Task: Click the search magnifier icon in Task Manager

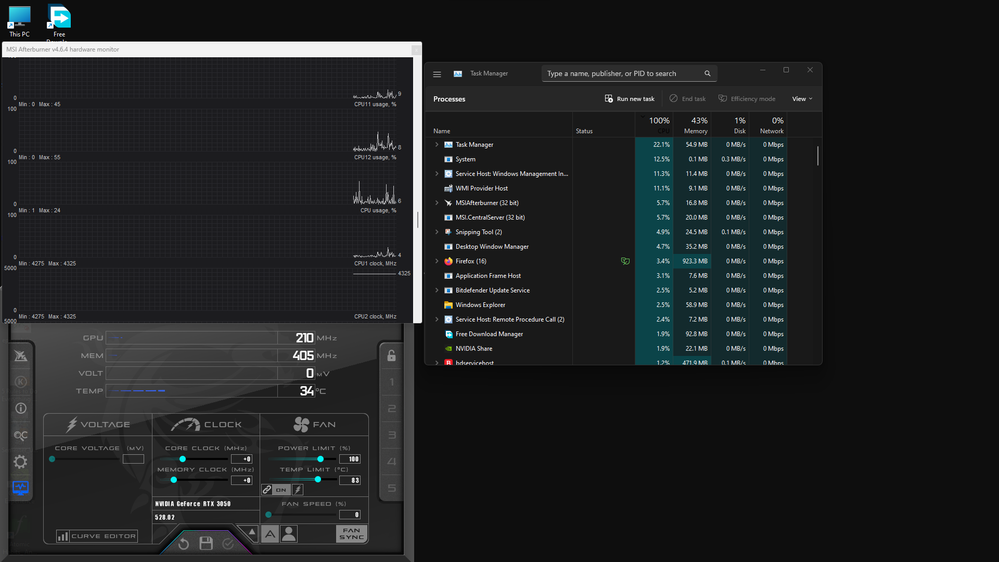Action: (x=707, y=73)
